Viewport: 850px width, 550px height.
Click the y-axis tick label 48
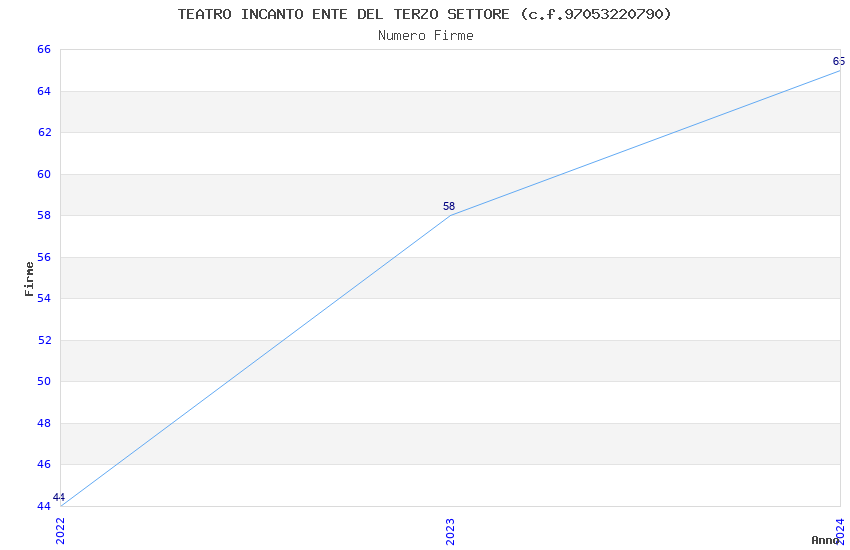click(x=44, y=423)
